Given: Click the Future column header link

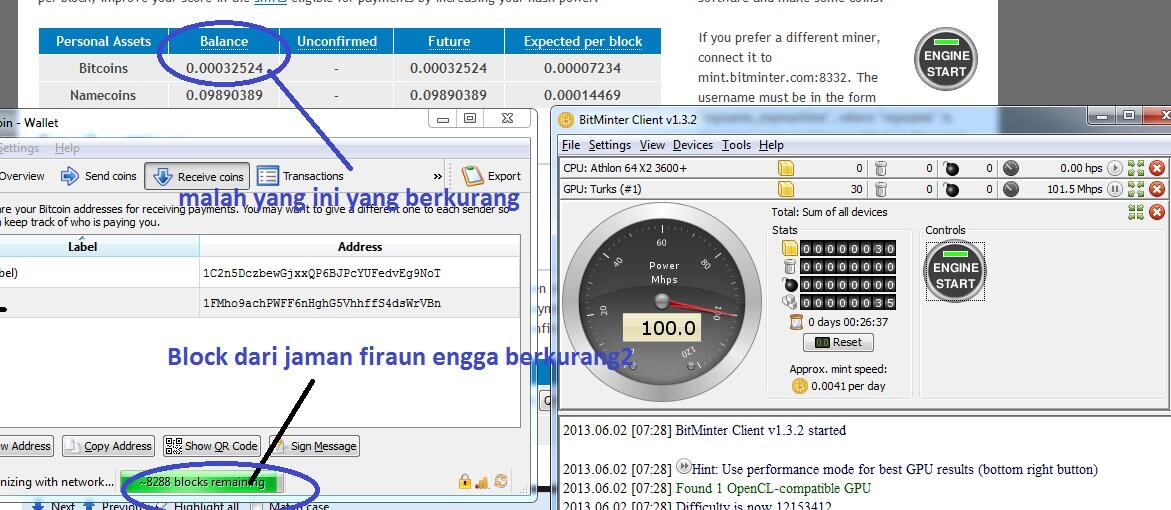Looking at the screenshot, I should pos(449,41).
